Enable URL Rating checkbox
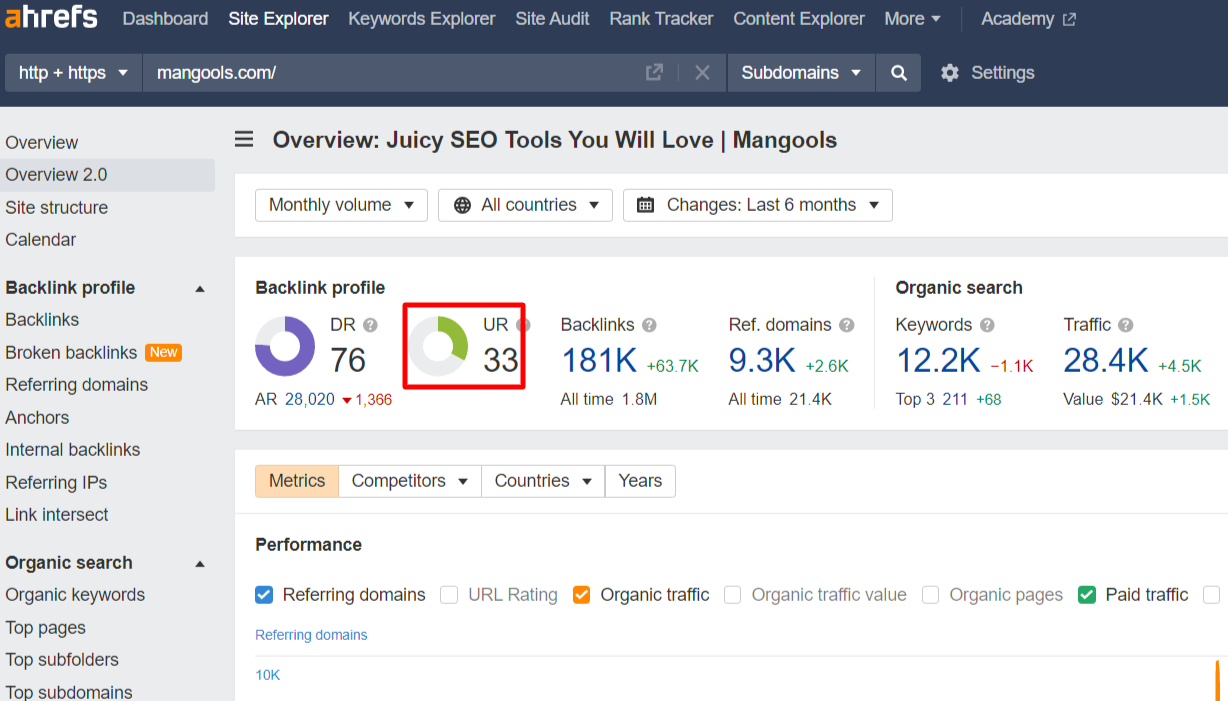Screen dimensions: 1228x701 pos(449,595)
